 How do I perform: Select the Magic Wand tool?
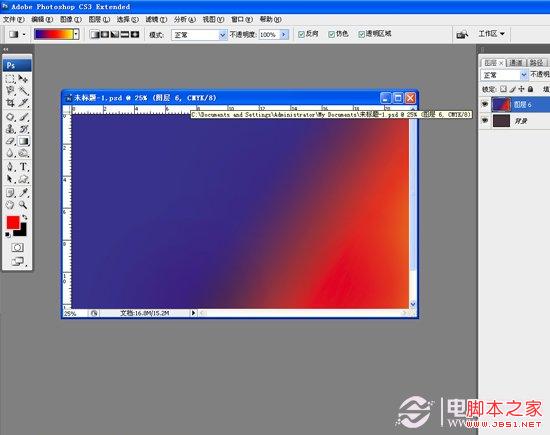[x=23, y=91]
